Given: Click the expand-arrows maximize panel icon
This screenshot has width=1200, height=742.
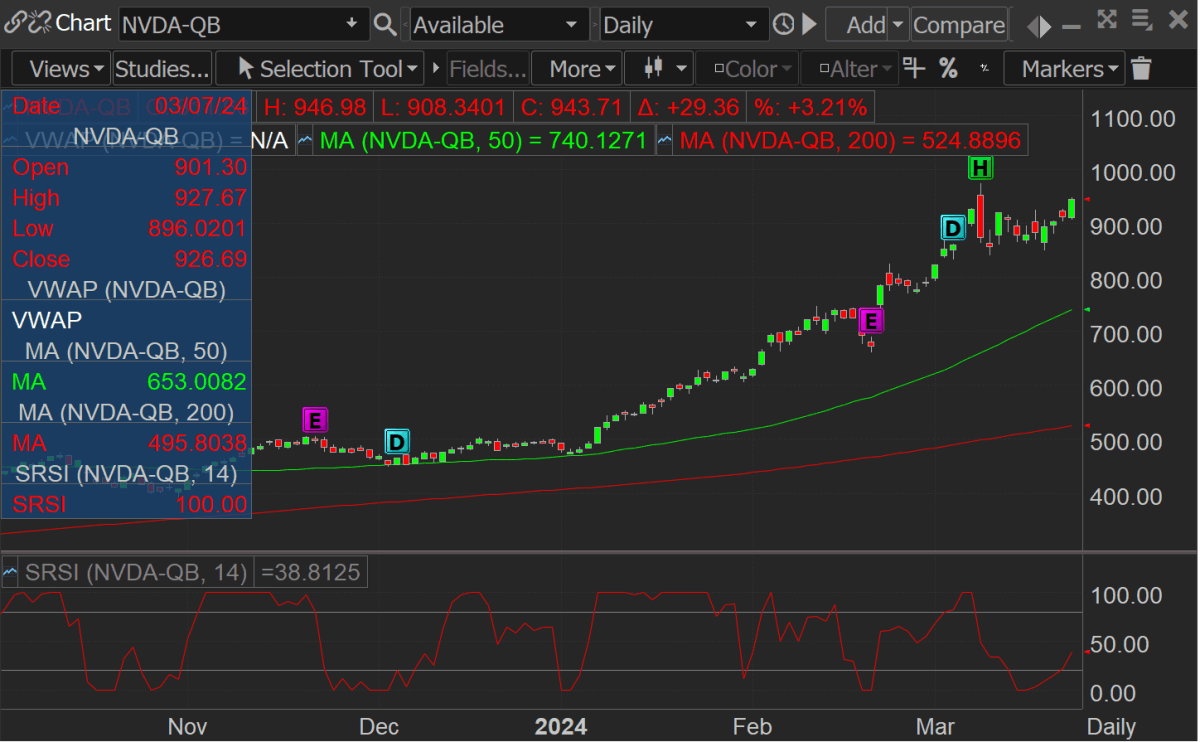Looking at the screenshot, I should coord(1107,19).
